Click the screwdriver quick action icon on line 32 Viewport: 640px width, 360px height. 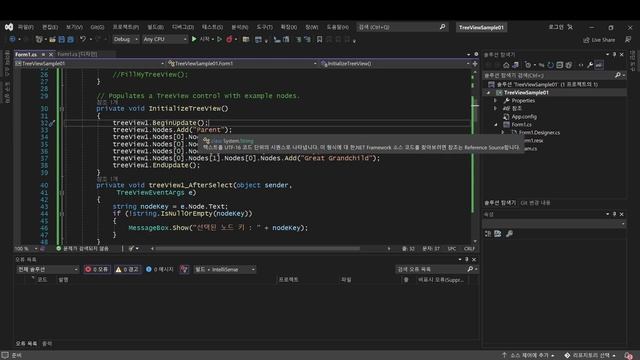pos(52,123)
